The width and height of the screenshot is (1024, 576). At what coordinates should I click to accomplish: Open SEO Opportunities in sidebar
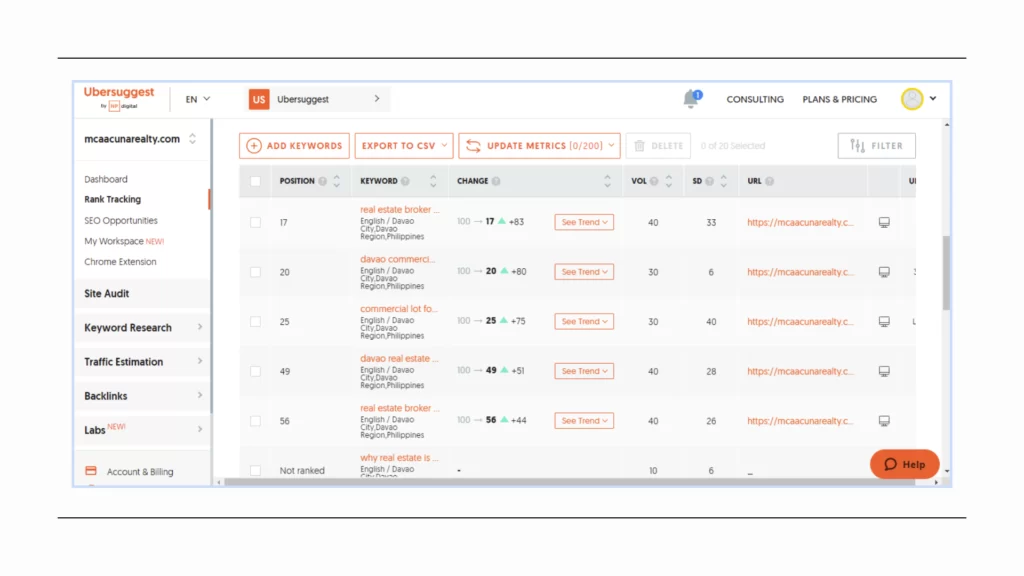pyautogui.click(x=121, y=221)
